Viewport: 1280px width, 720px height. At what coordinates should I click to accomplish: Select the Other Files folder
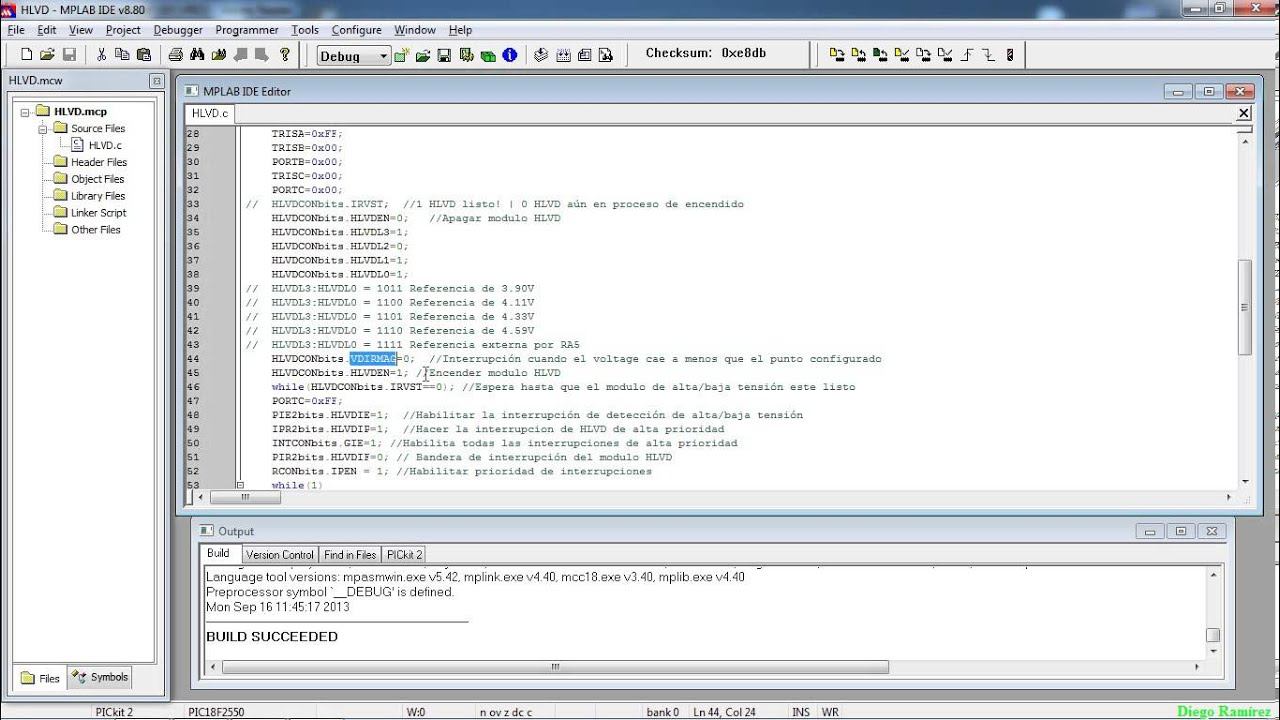(95, 230)
